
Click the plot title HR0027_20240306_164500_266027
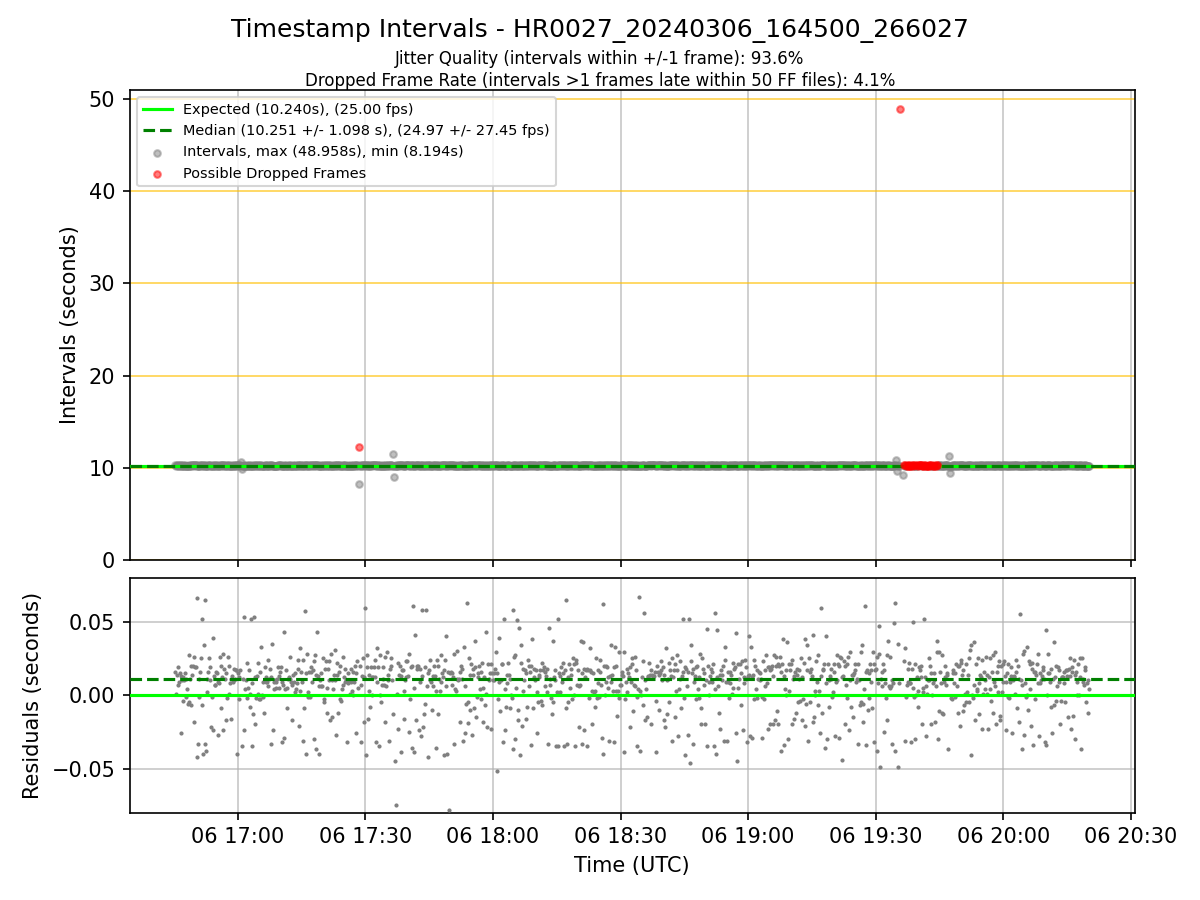(599, 29)
